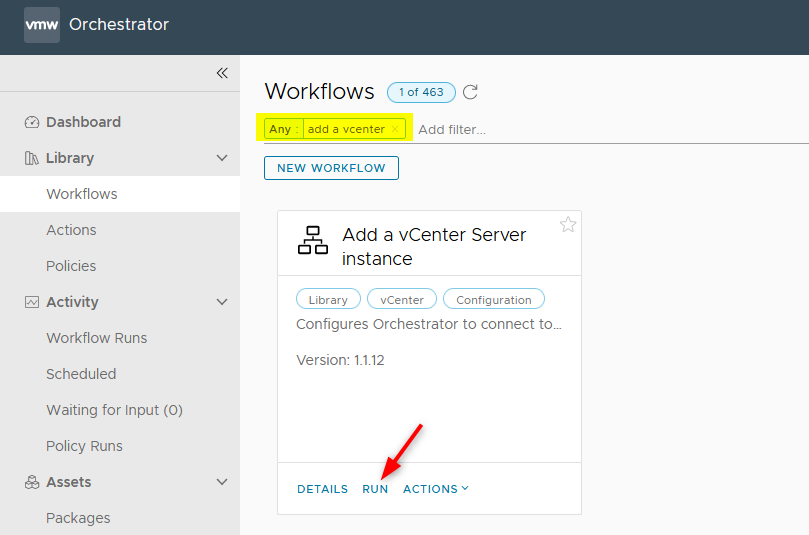
Task: Click the 'Version: 1.1.12' text
Action: coord(340,360)
